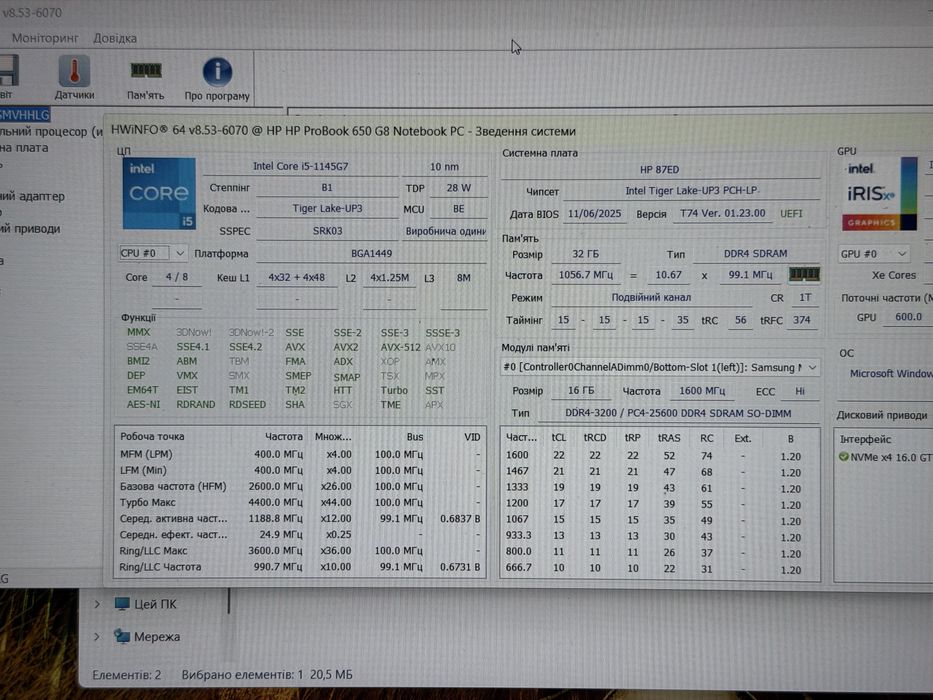Click the Intel Tiger Lake-UP3 PCH-LP chipset field
This screenshot has width=933, height=700.
[x=691, y=191]
